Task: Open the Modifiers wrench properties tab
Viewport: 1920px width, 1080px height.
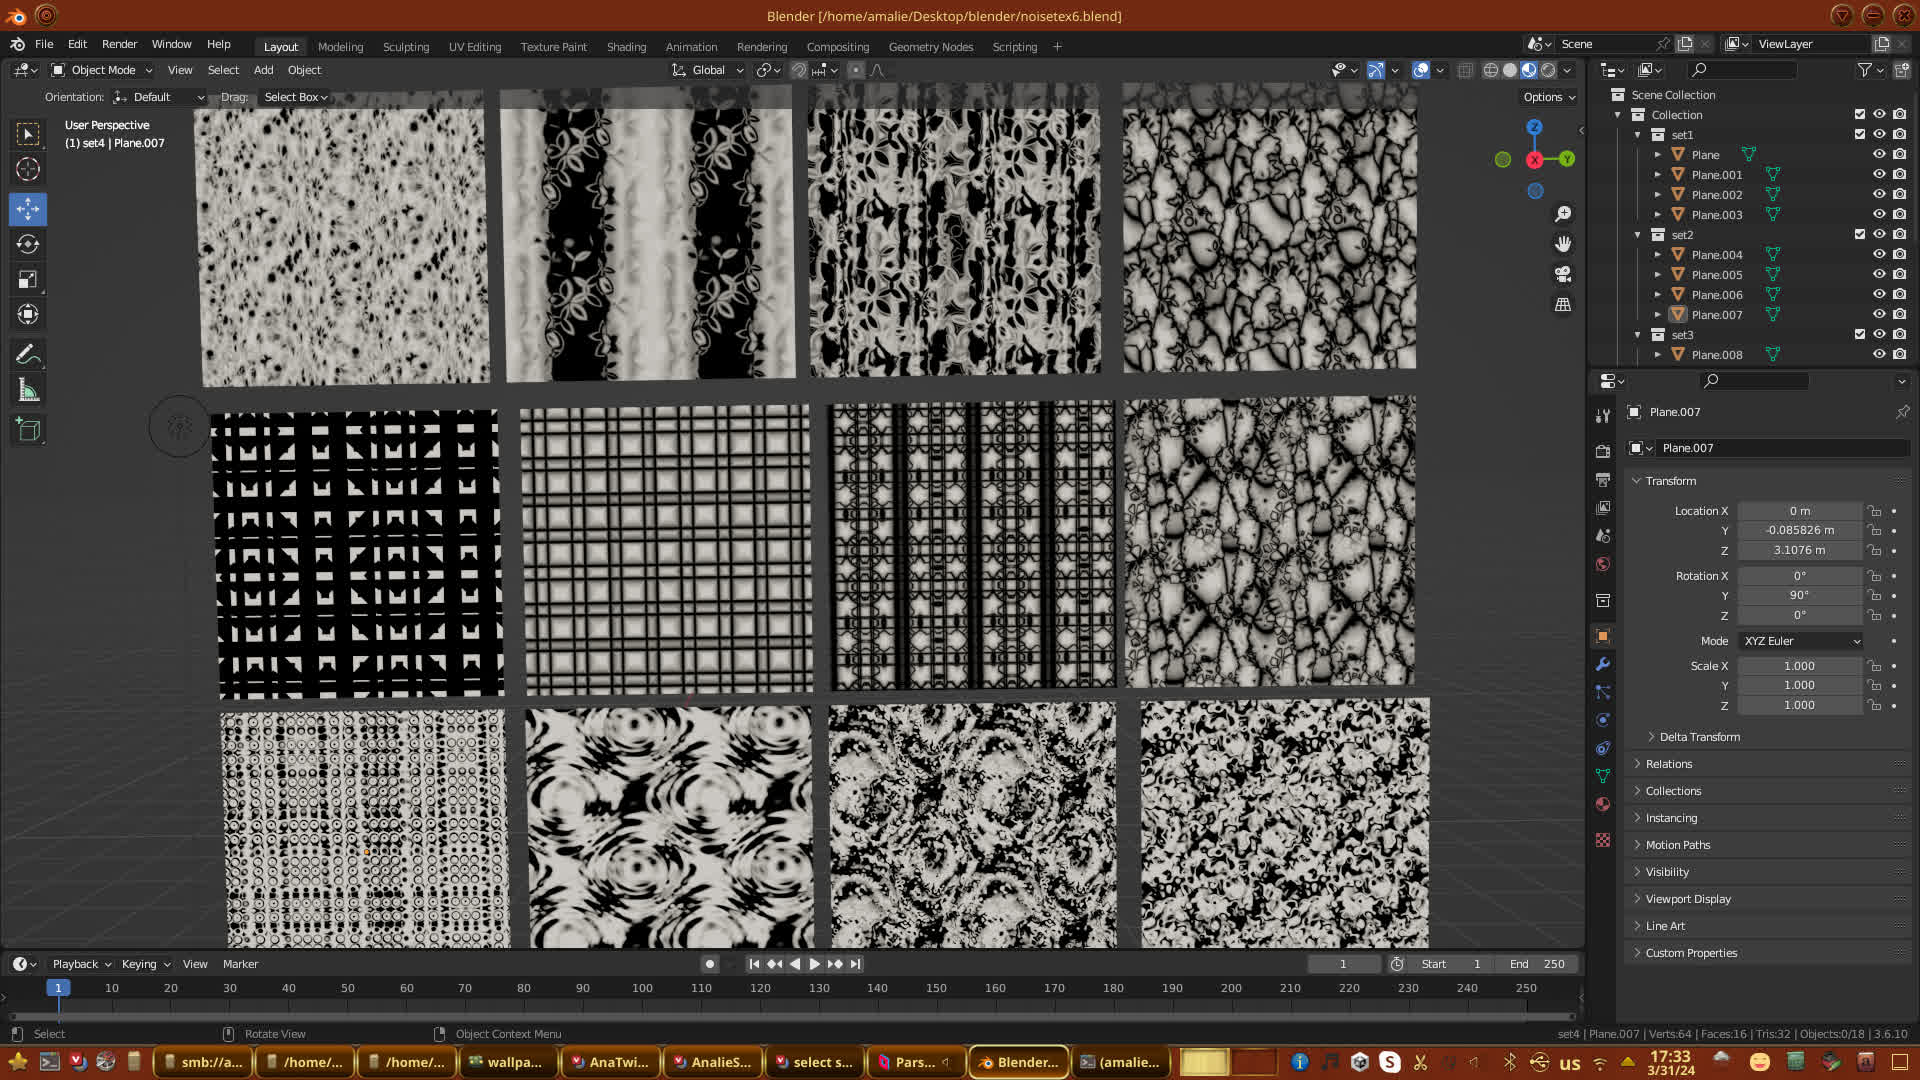Action: pyautogui.click(x=1603, y=664)
